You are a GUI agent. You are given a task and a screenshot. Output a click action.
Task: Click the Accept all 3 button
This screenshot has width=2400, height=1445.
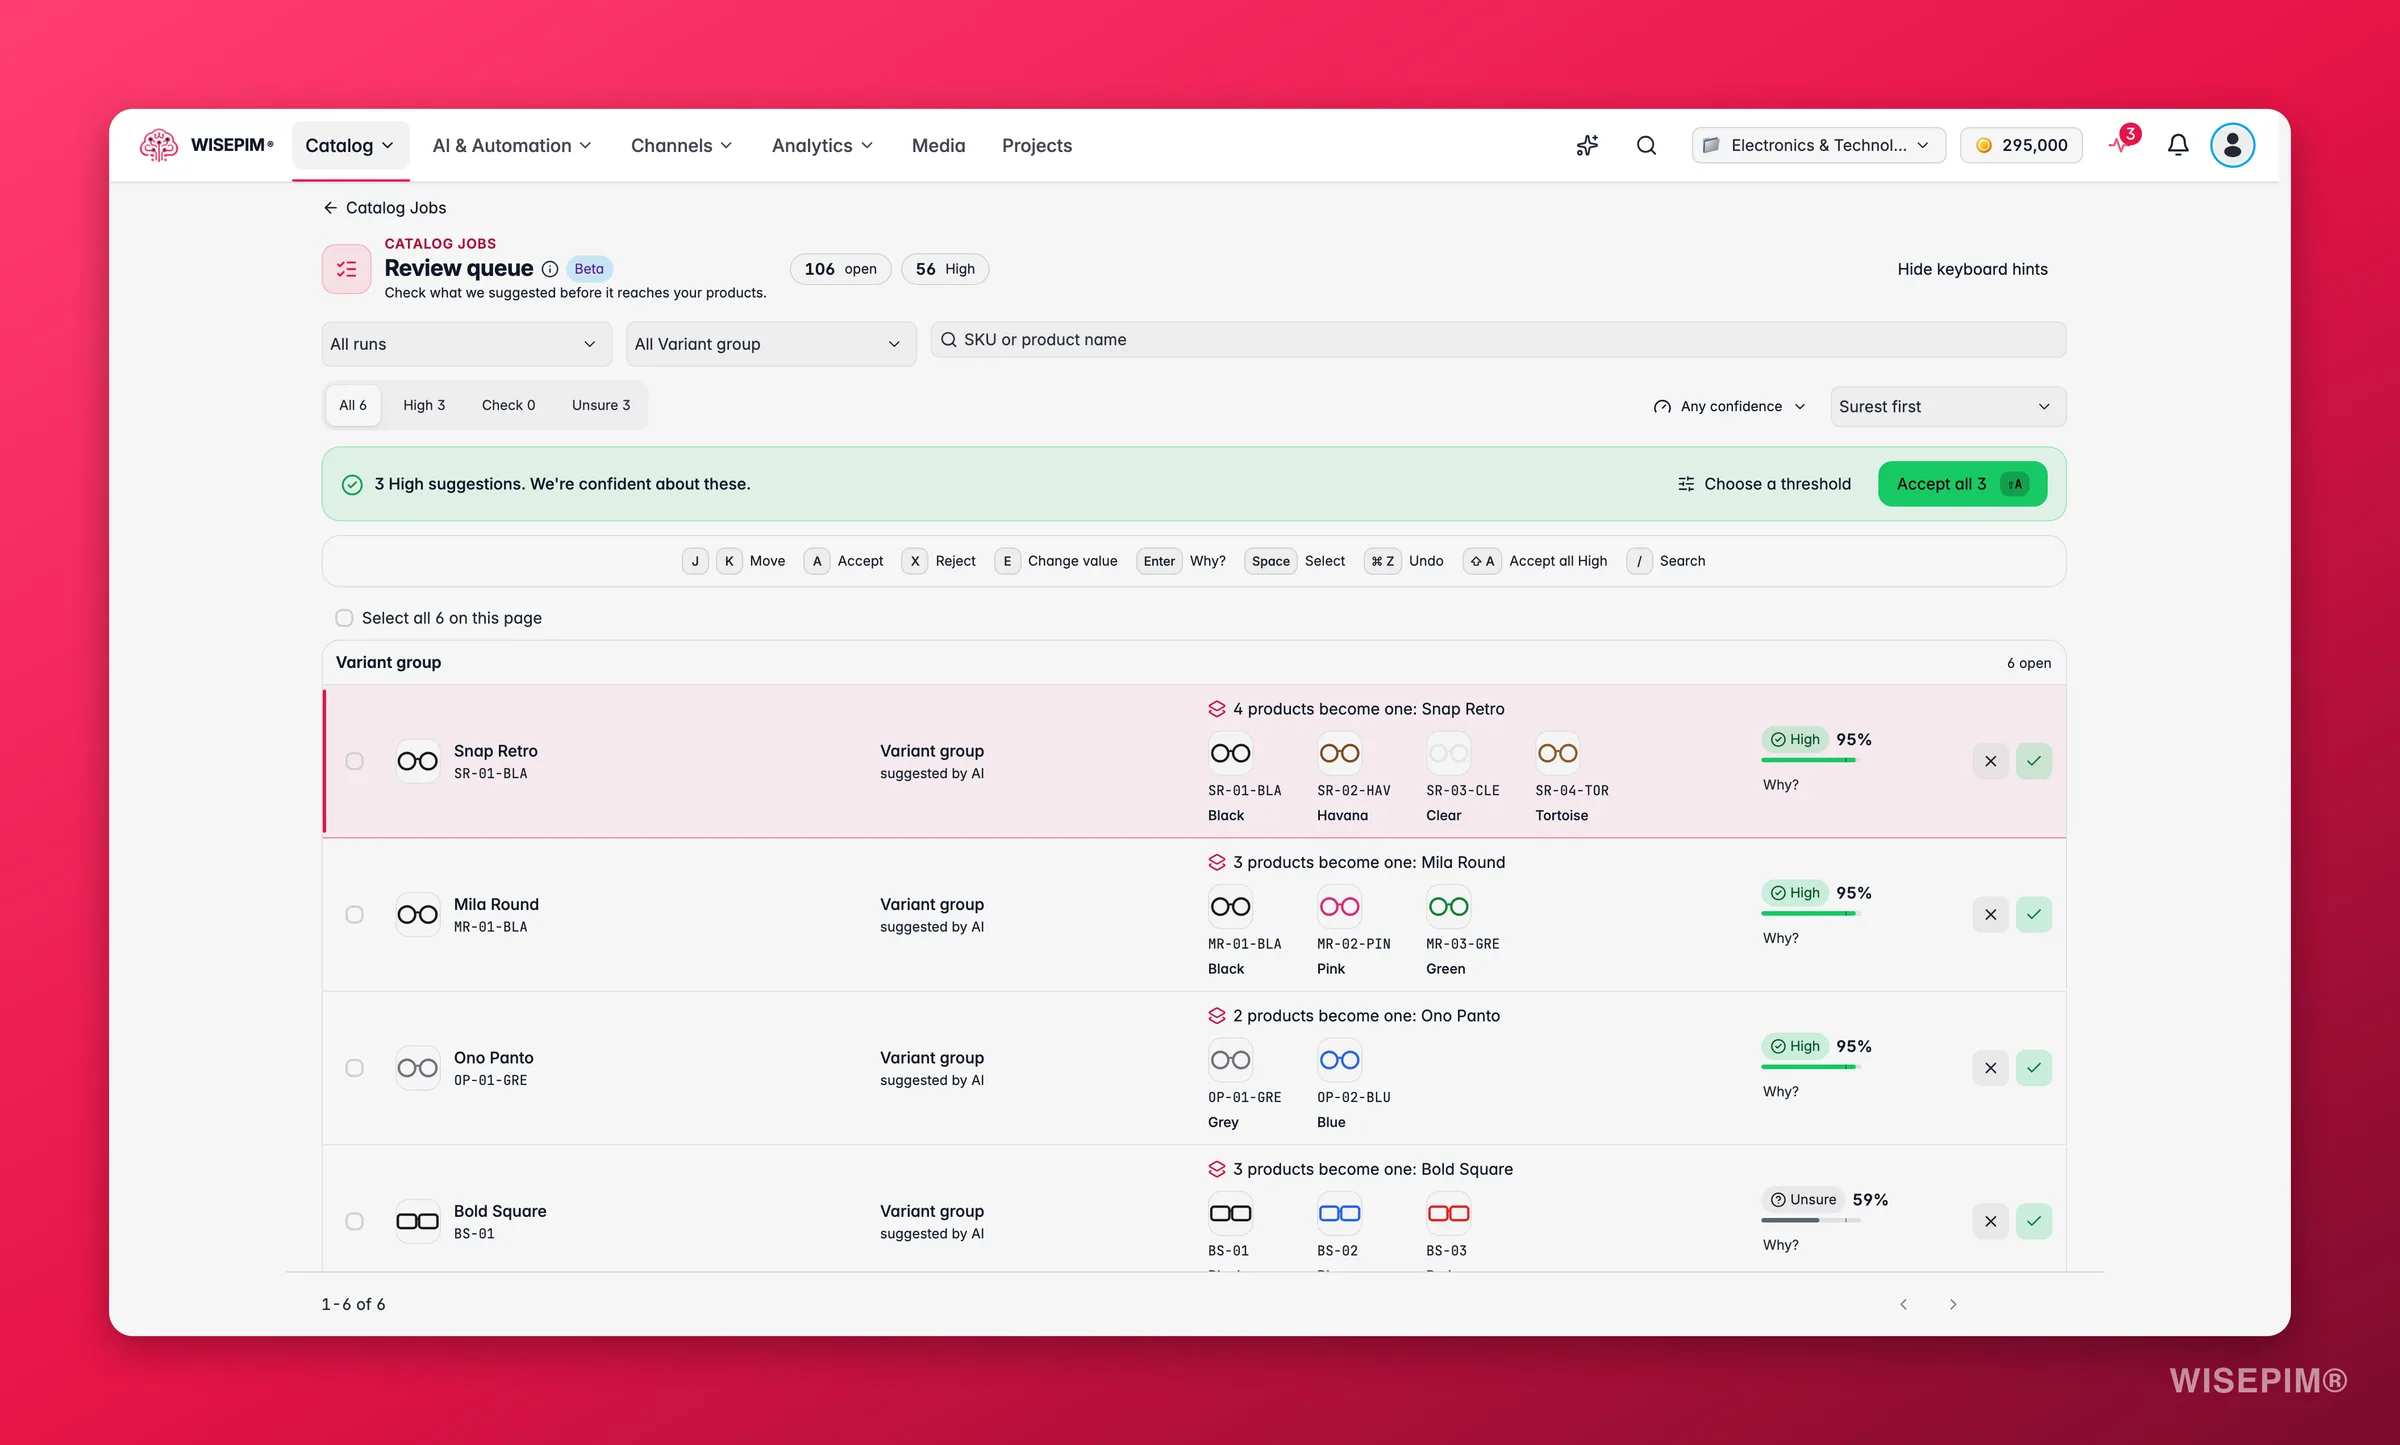[1962, 484]
